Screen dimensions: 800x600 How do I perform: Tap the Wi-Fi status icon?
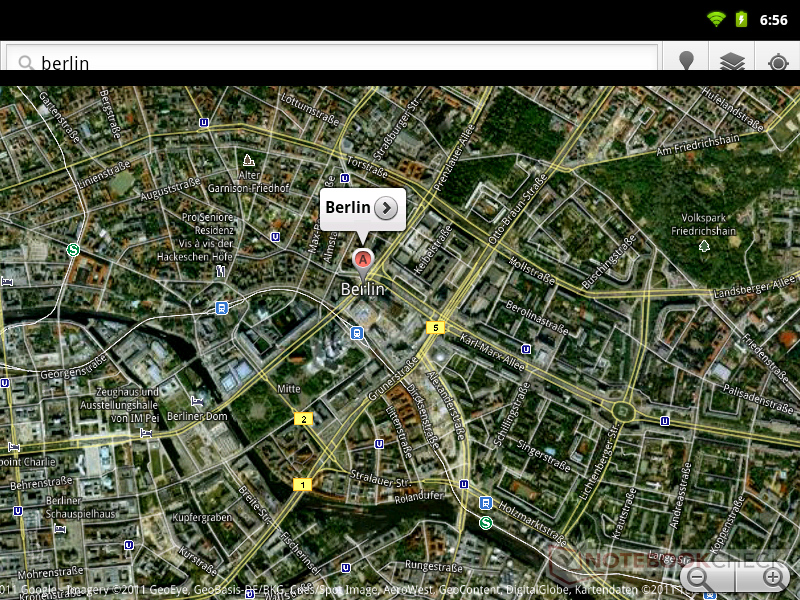tap(716, 19)
